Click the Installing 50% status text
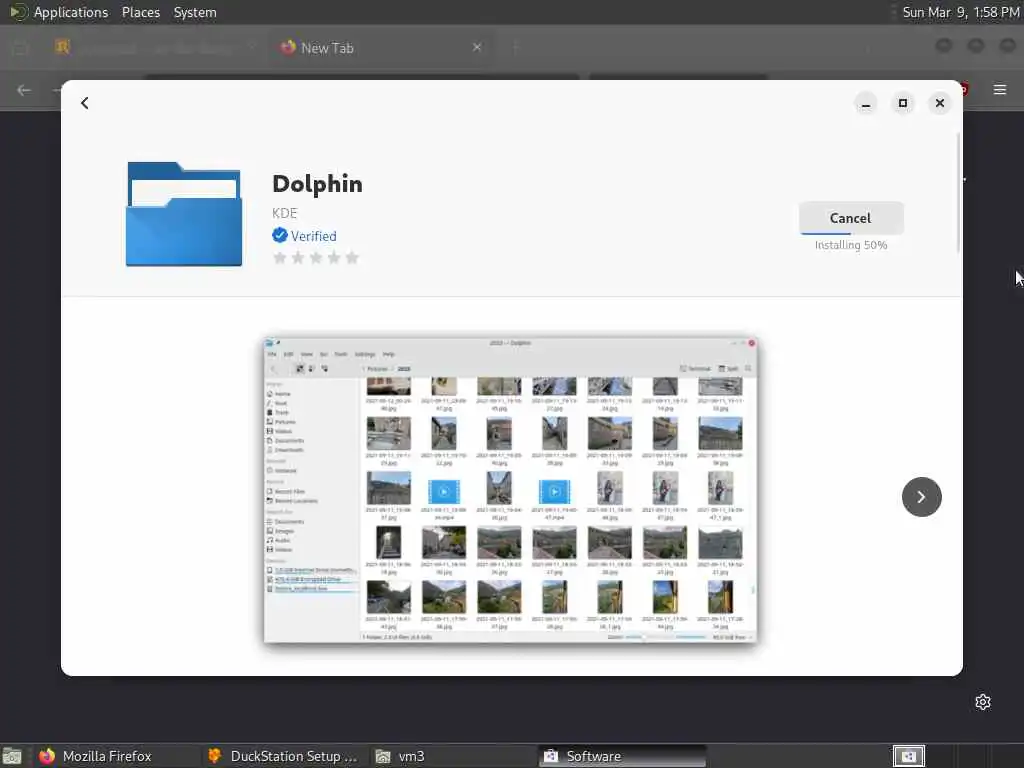 pyautogui.click(x=851, y=245)
